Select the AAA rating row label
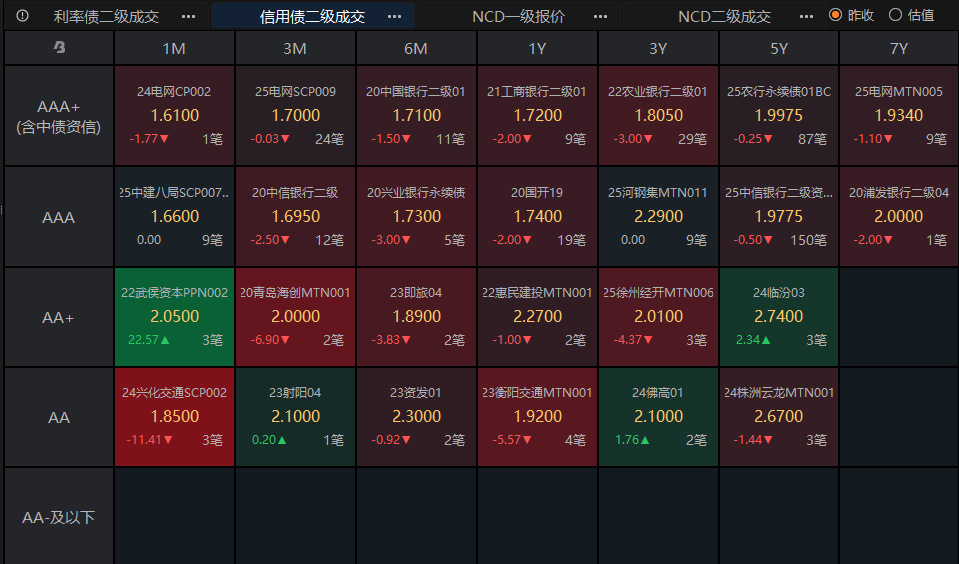The image size is (959, 564). tap(59, 217)
